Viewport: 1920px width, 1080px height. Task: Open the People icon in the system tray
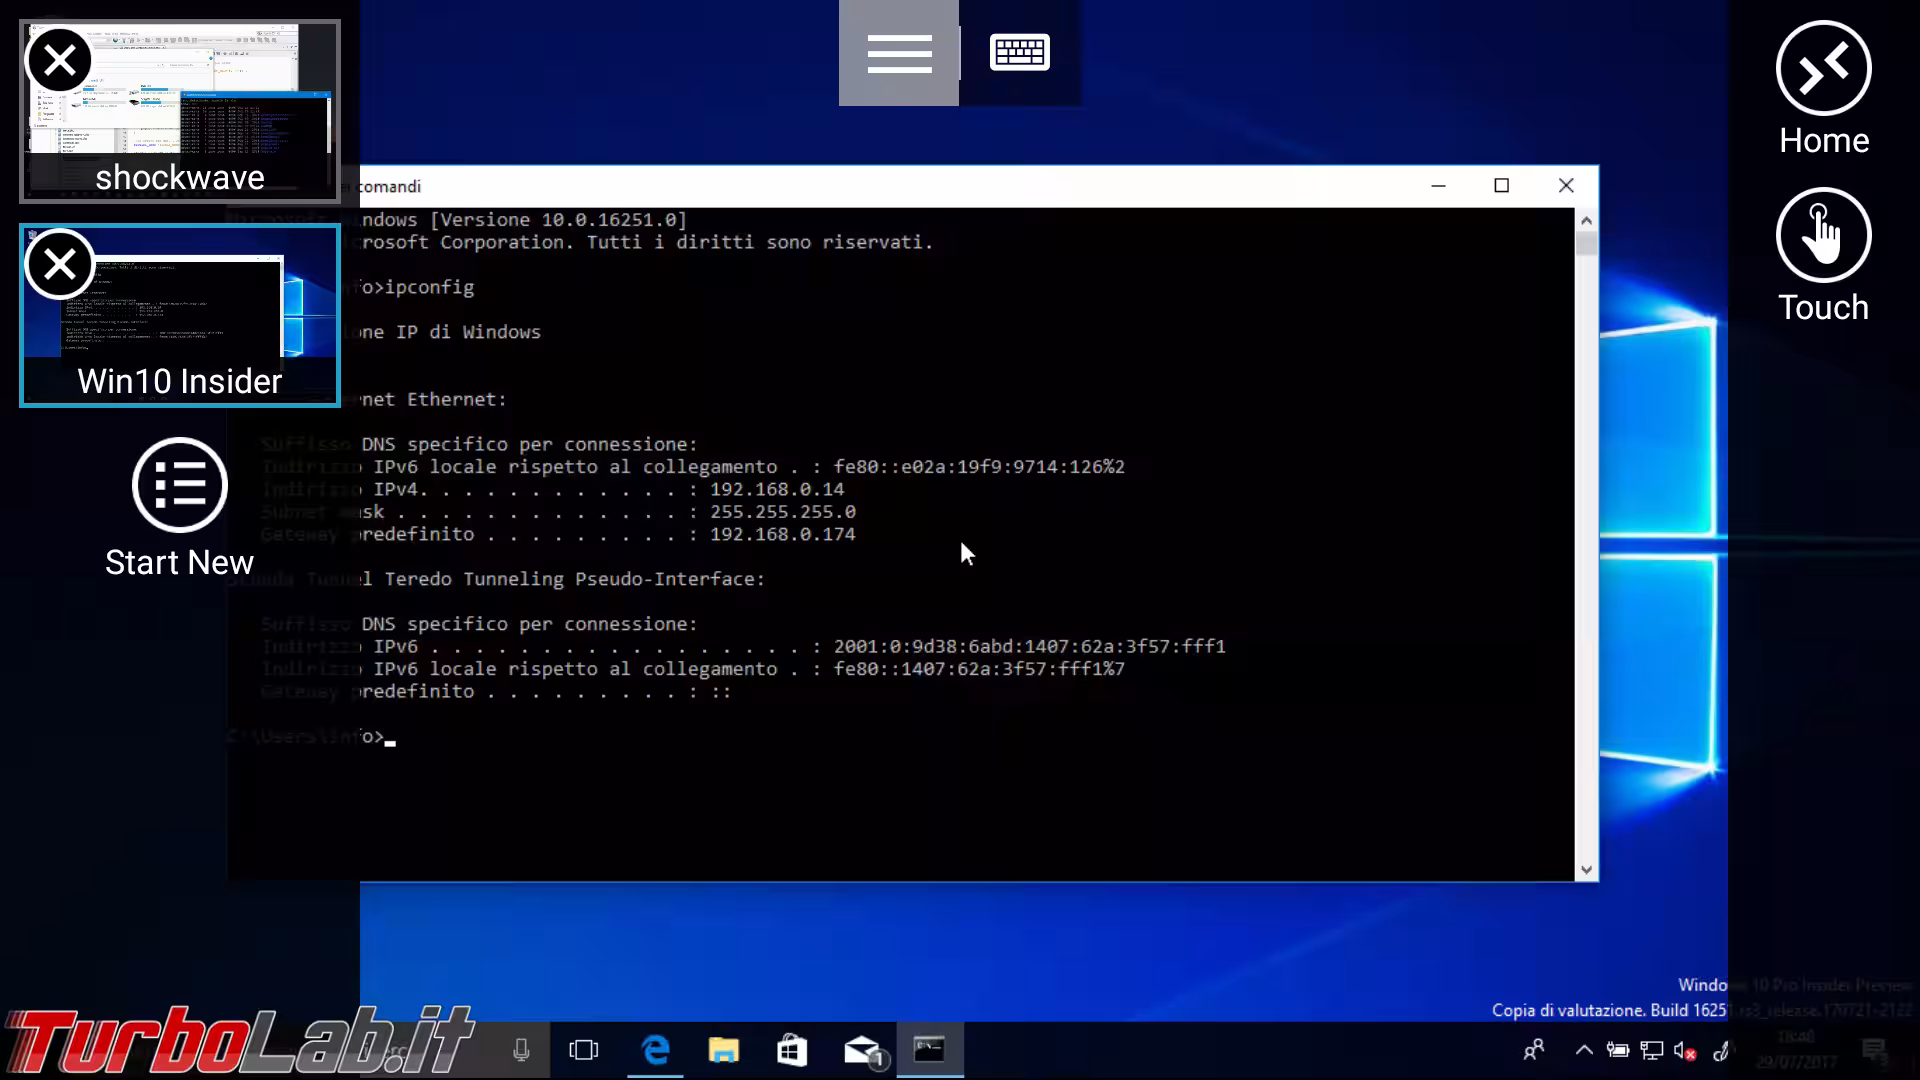pos(1534,1050)
